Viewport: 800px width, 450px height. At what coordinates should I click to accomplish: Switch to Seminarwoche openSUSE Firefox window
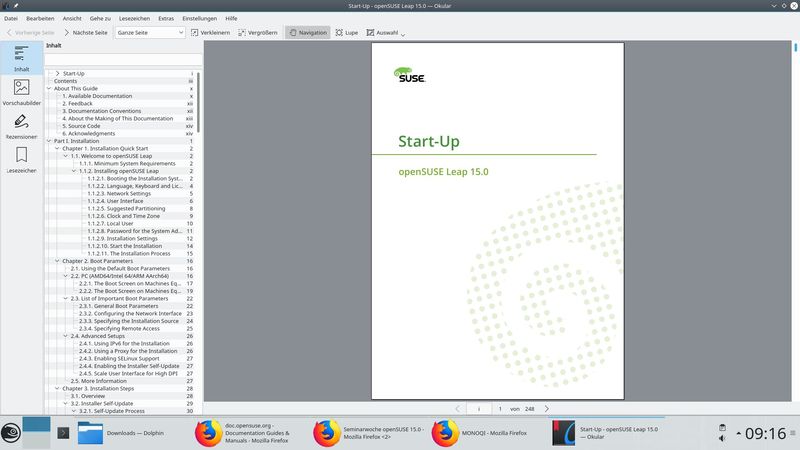pos(369,433)
